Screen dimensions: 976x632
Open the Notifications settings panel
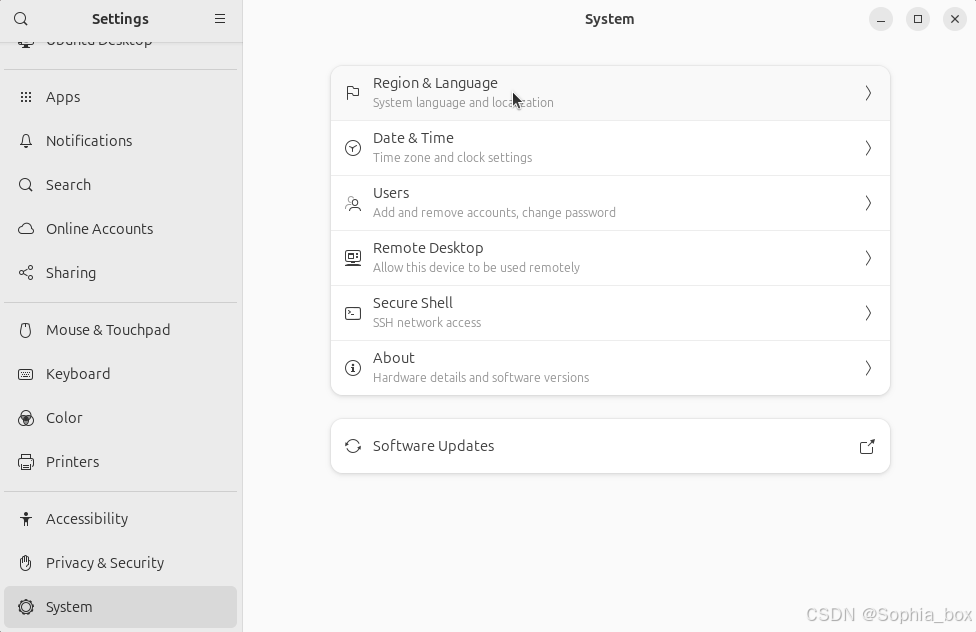(x=89, y=141)
